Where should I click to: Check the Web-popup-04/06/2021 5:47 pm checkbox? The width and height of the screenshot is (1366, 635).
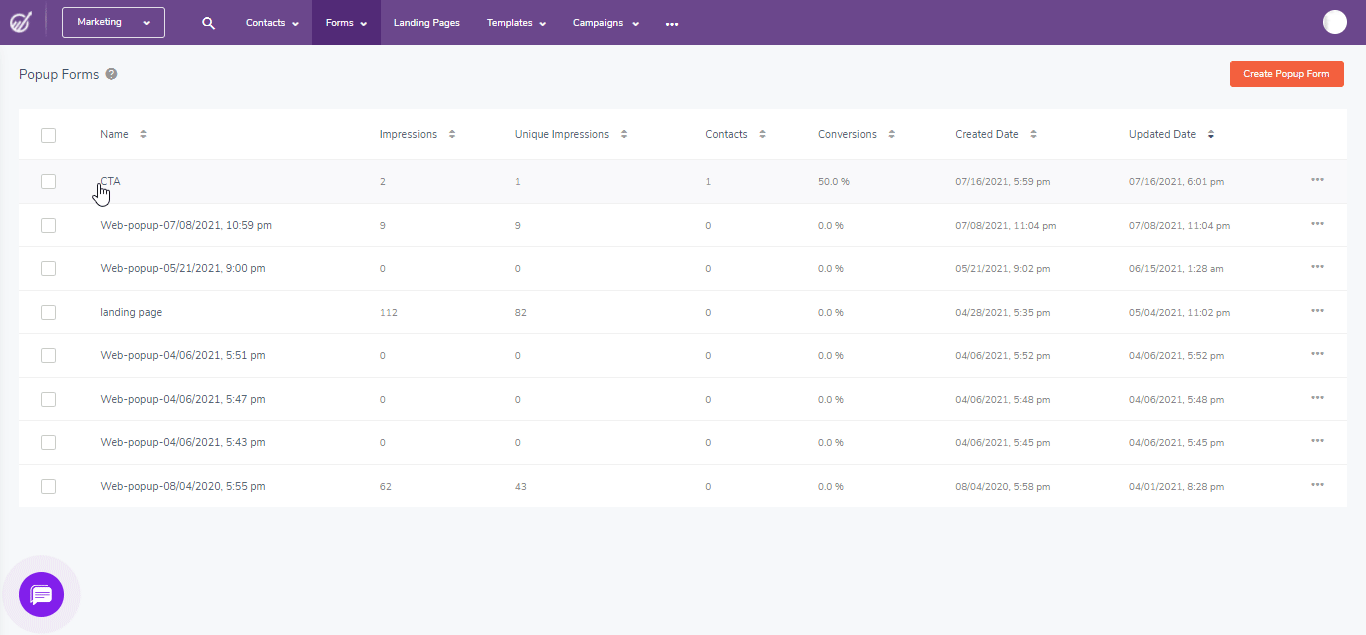(48, 400)
